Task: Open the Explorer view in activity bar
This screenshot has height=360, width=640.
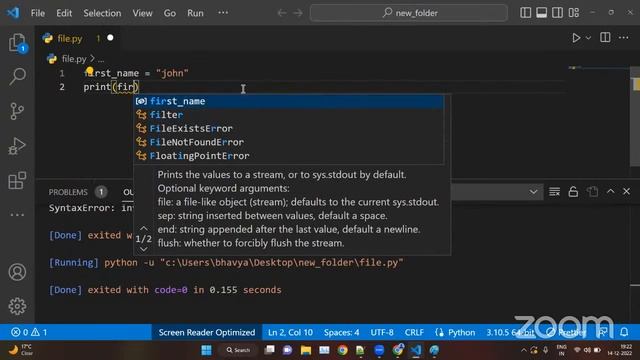Action: [x=17, y=42]
